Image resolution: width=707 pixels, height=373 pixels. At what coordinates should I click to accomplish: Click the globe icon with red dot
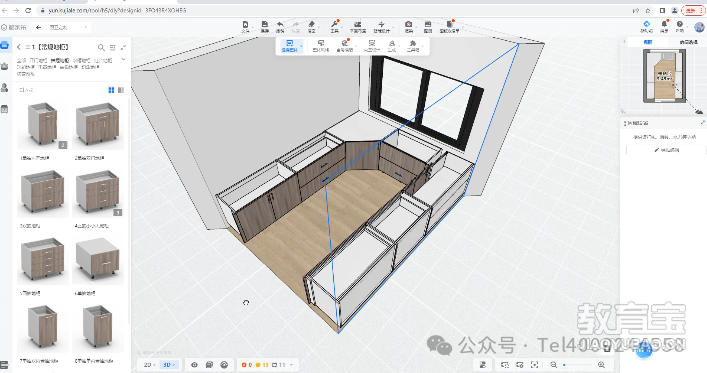pos(344,43)
